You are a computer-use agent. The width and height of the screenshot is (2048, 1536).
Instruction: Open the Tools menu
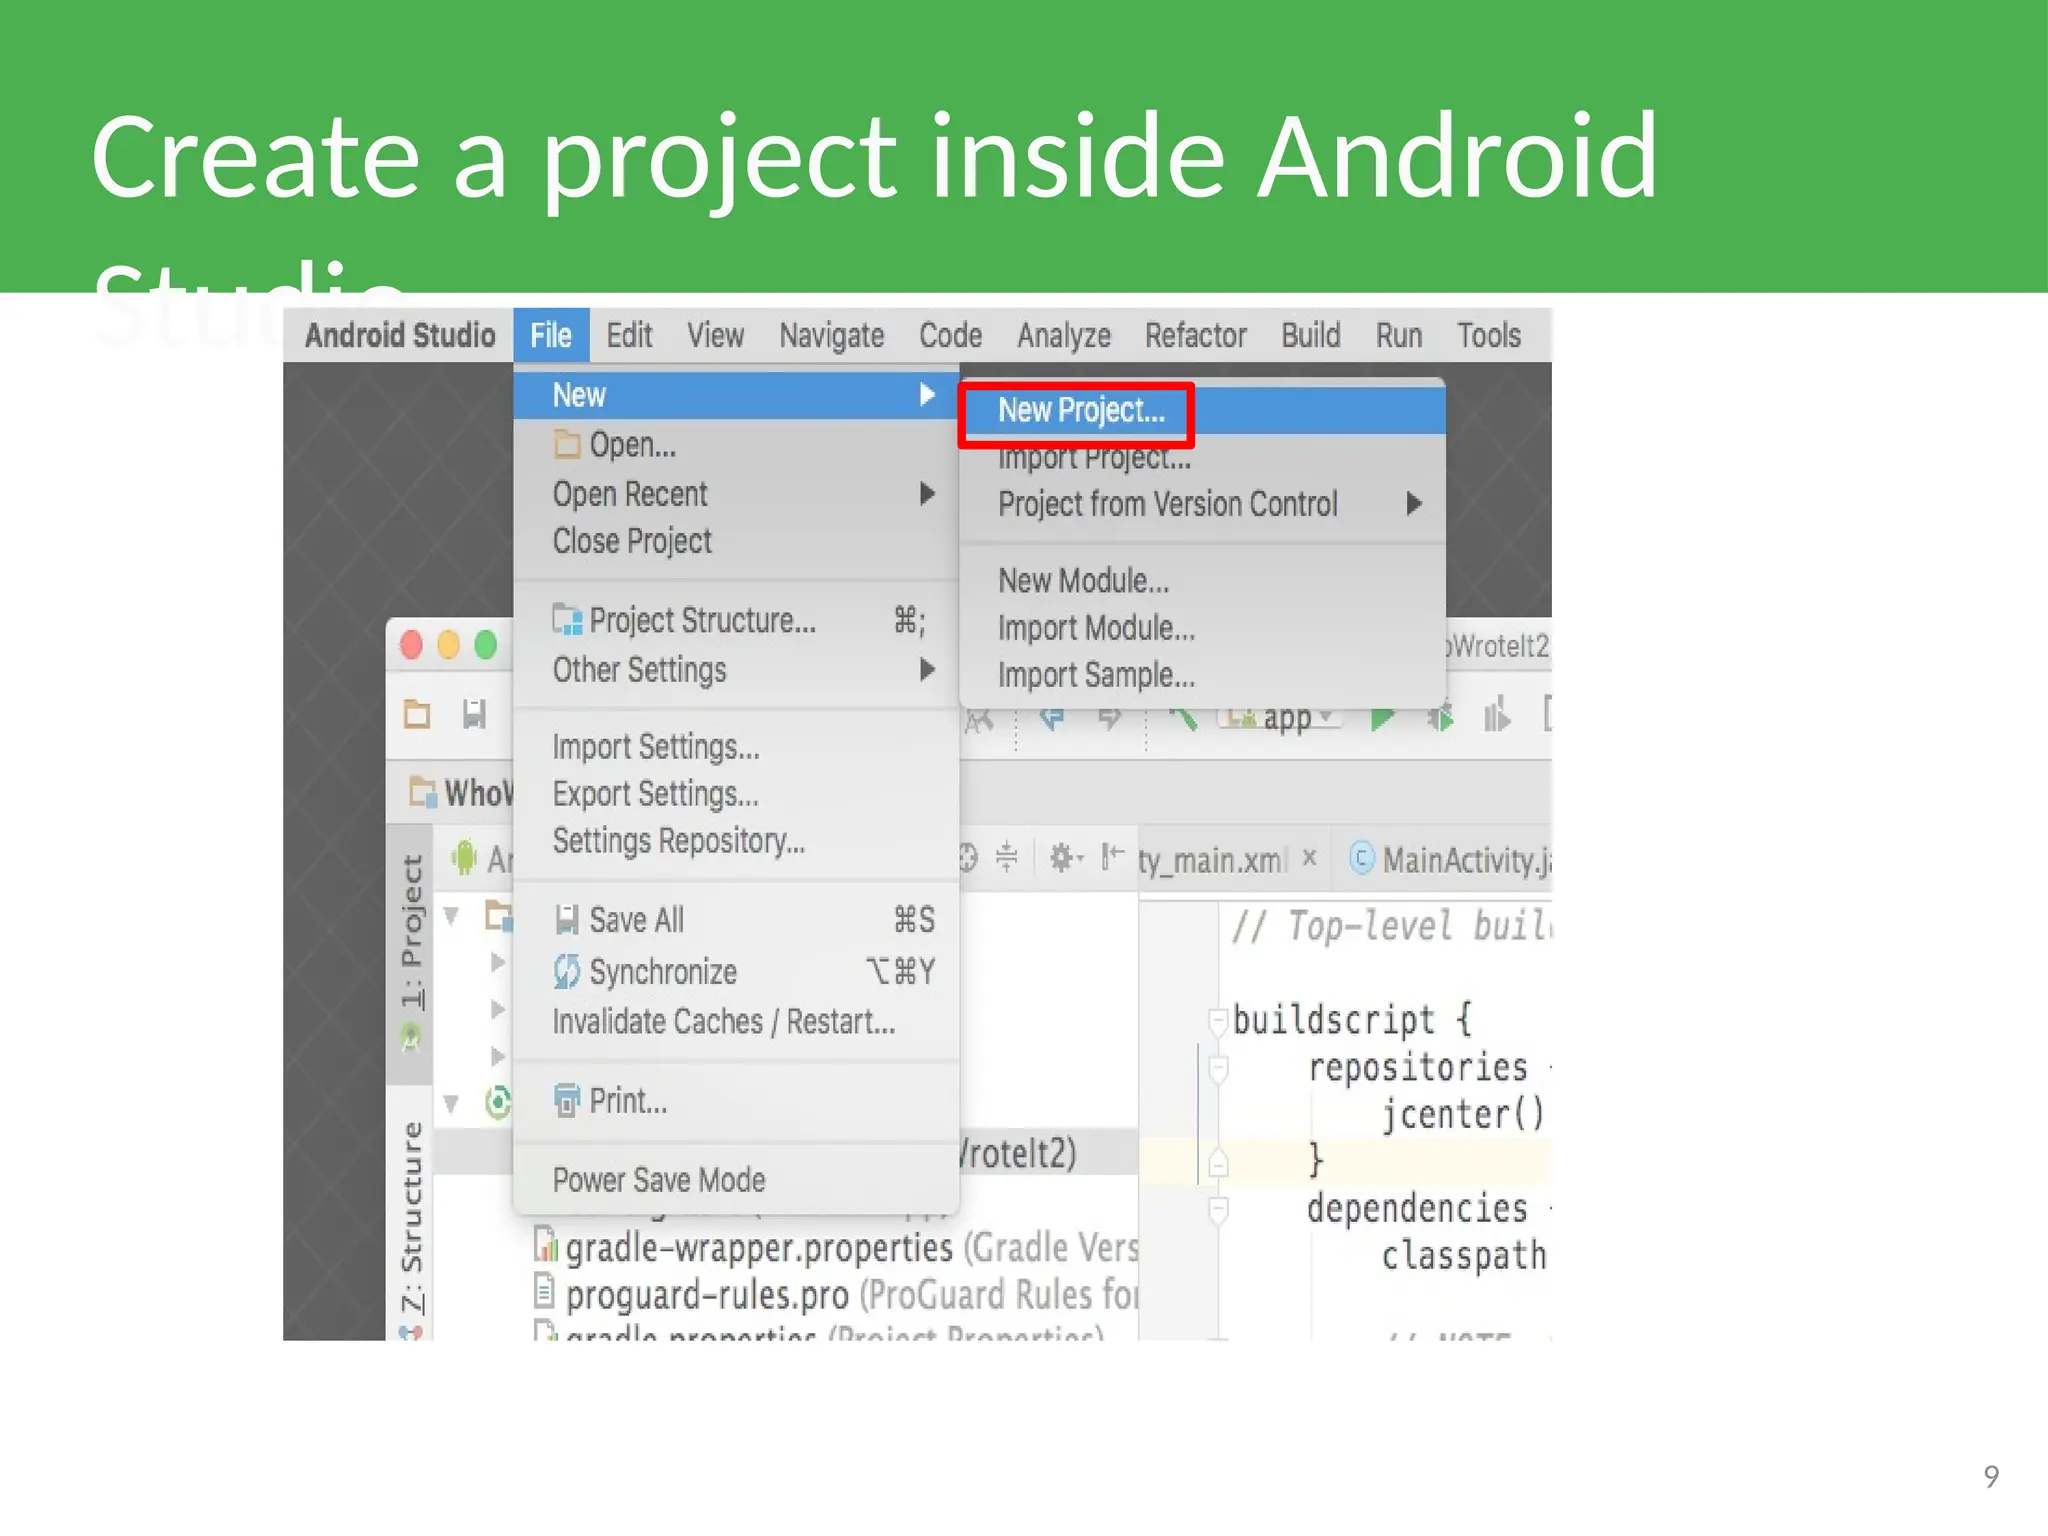(1488, 335)
